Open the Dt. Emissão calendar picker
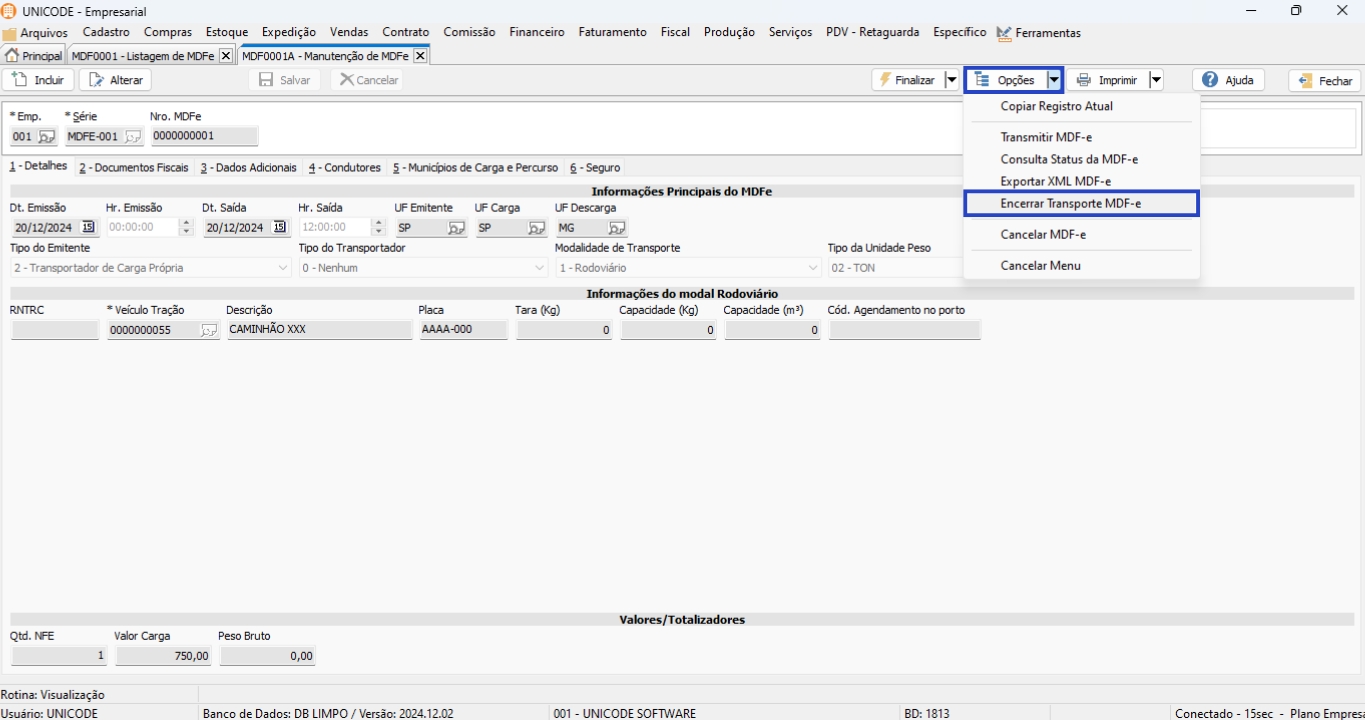 point(88,228)
